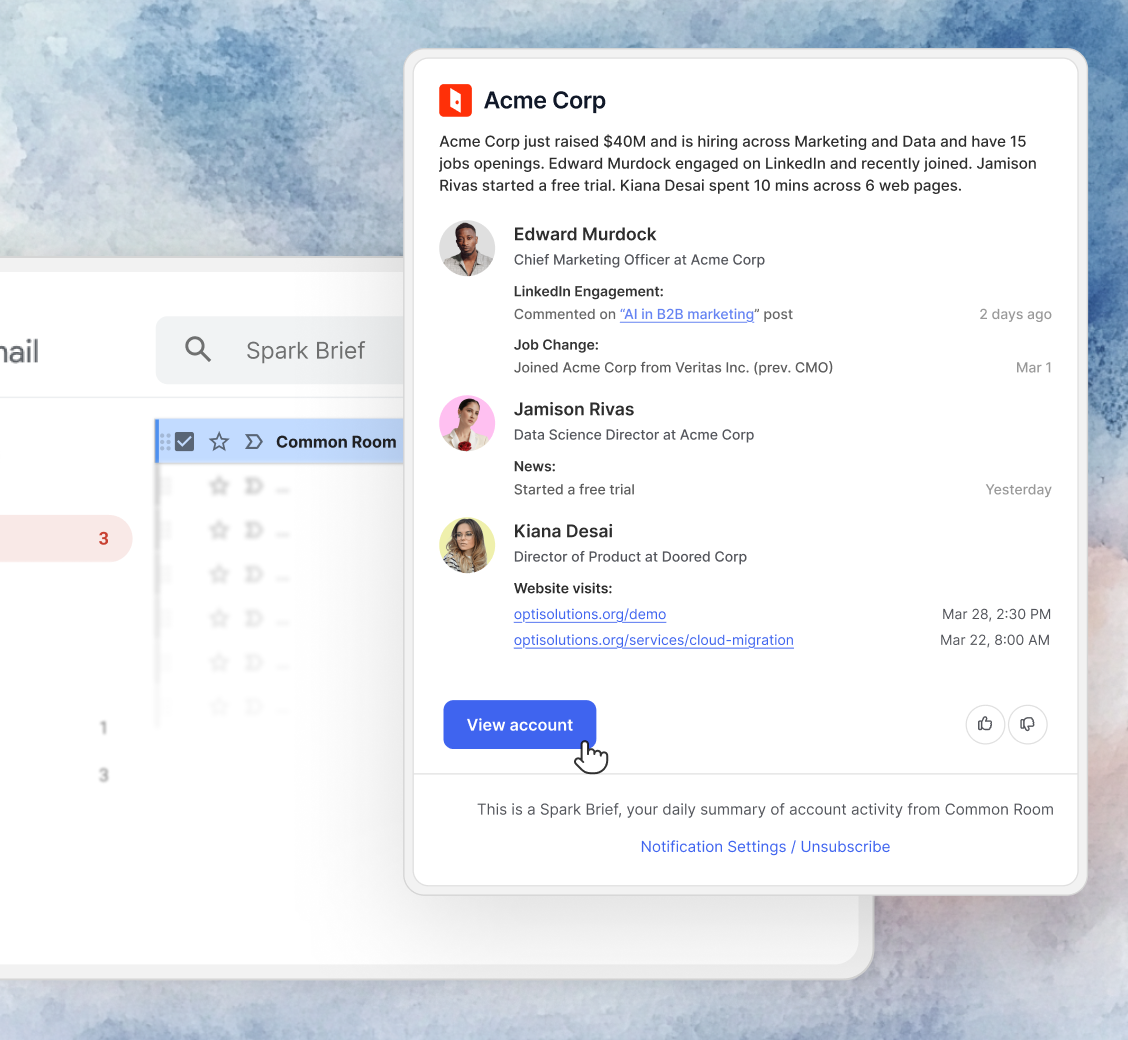Open optisolutions.org/demo link
The width and height of the screenshot is (1128, 1040).
tap(590, 614)
